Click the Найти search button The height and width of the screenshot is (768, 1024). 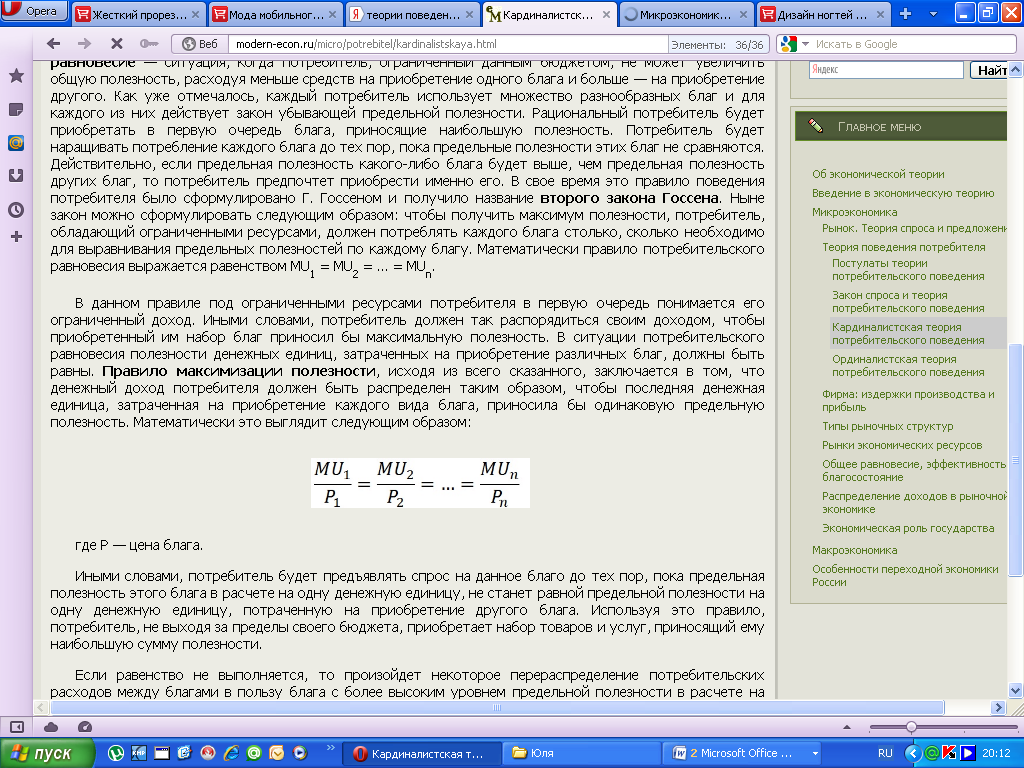990,70
